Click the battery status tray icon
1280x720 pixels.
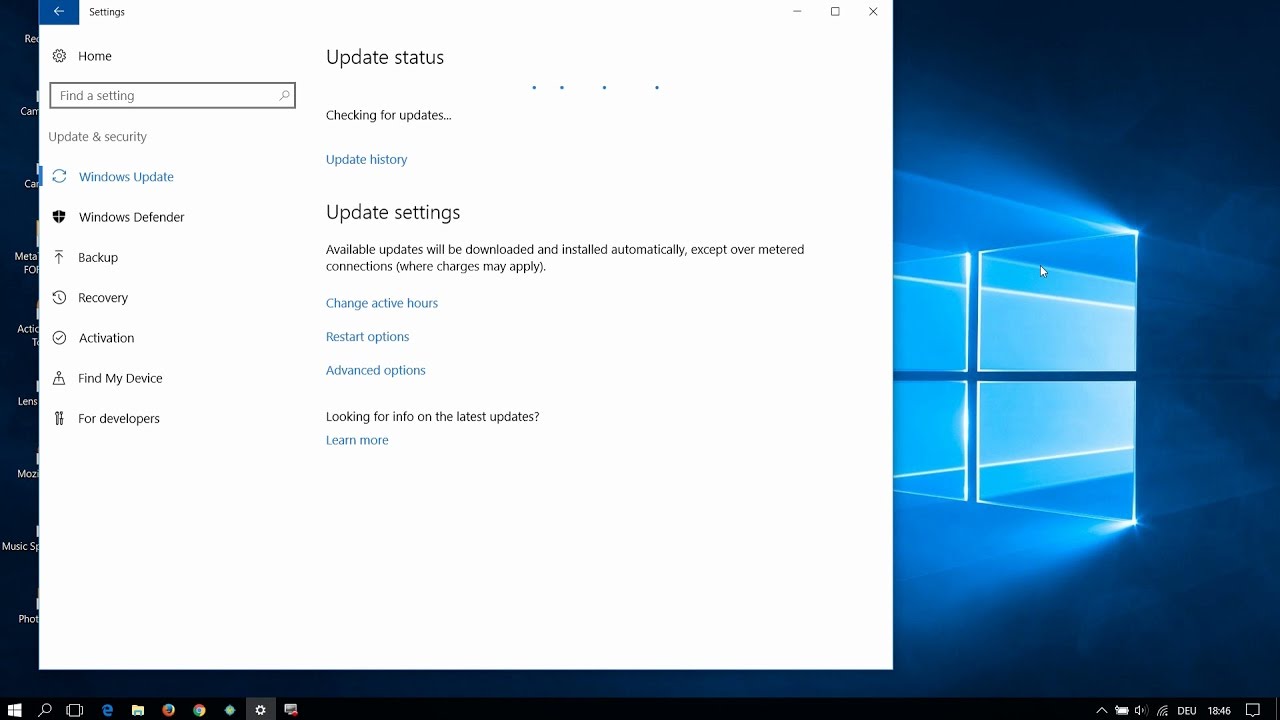pyautogui.click(x=1122, y=711)
